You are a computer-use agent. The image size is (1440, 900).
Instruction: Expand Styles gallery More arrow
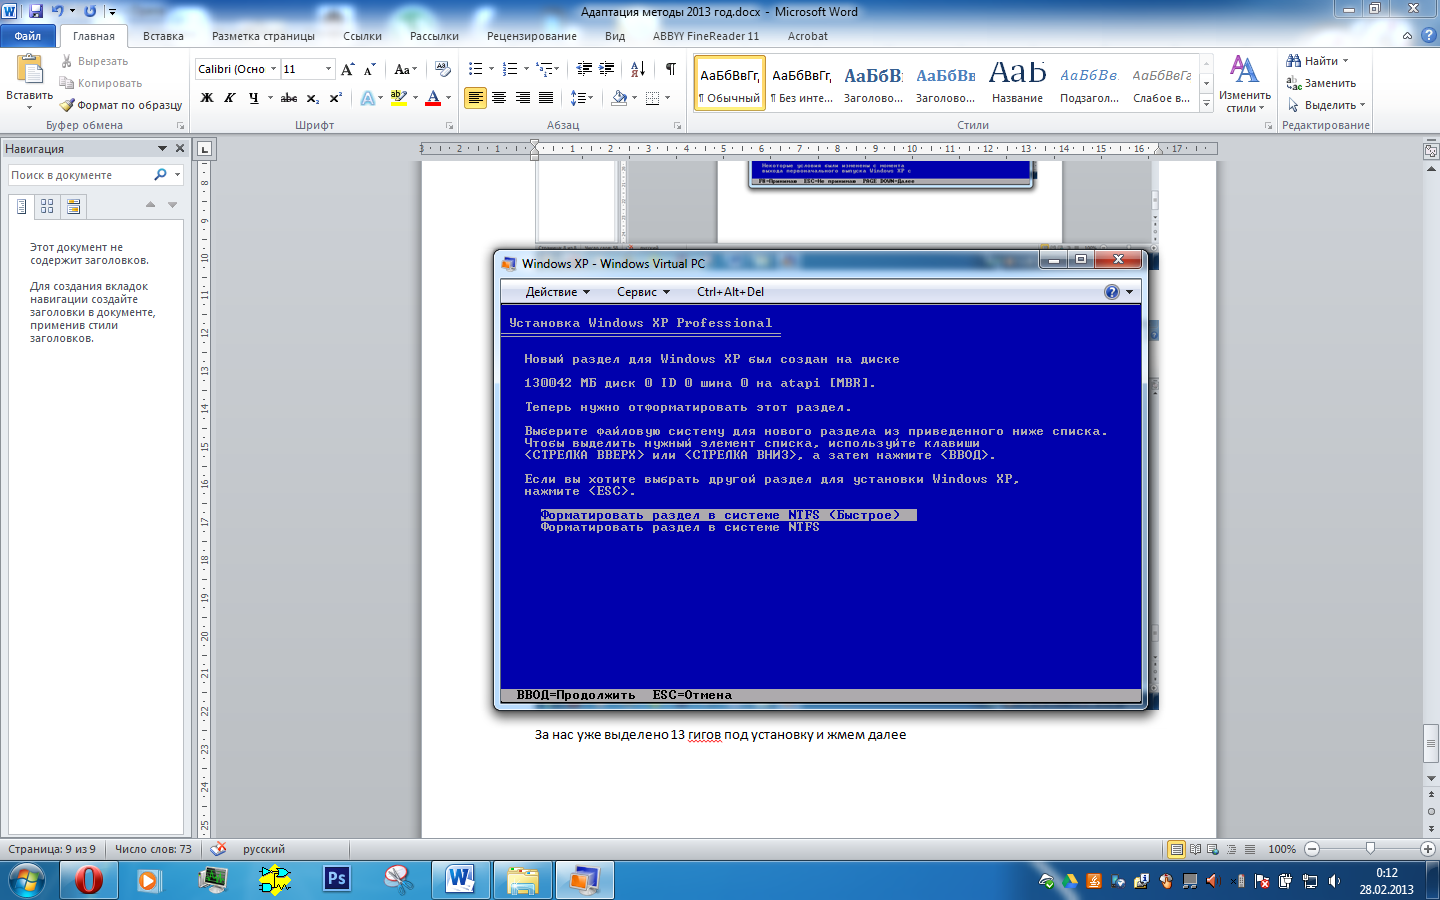[x=1206, y=104]
